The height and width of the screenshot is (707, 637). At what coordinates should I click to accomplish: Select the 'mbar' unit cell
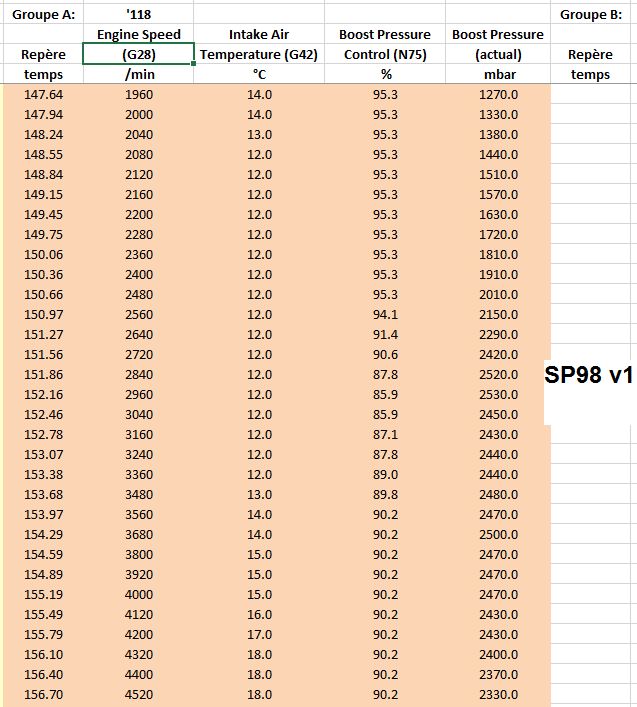498,74
